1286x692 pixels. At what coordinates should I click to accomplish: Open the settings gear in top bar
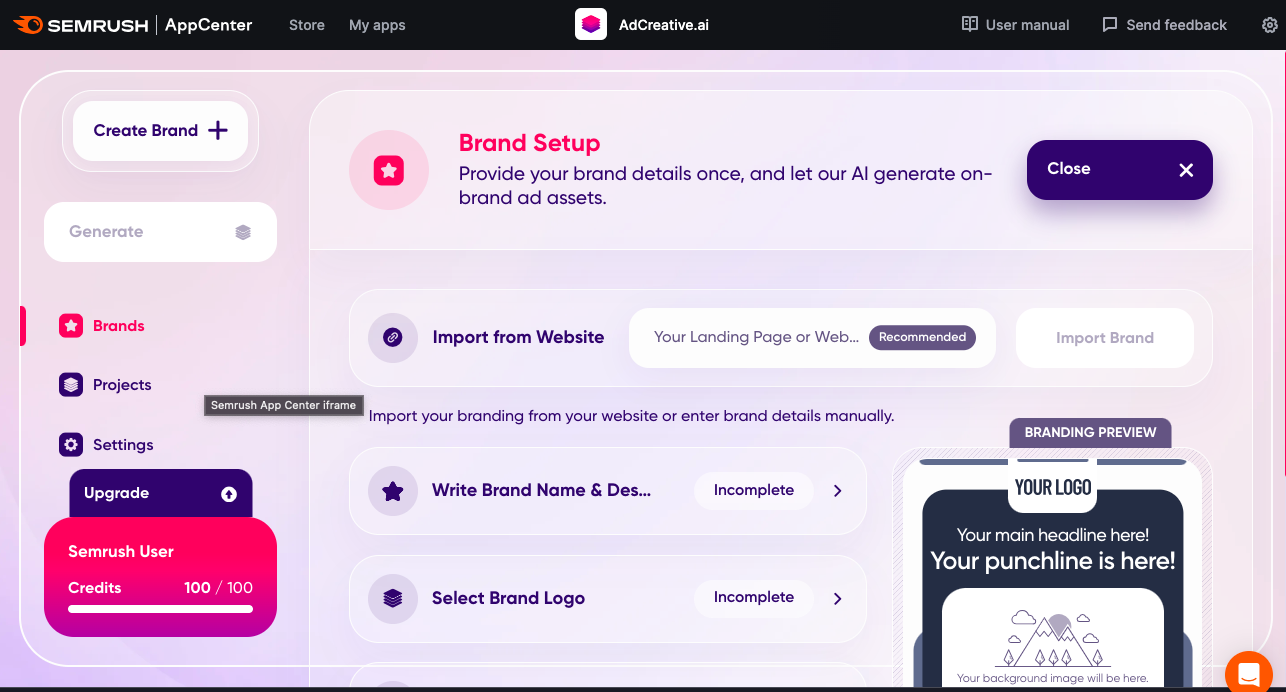(x=1269, y=25)
